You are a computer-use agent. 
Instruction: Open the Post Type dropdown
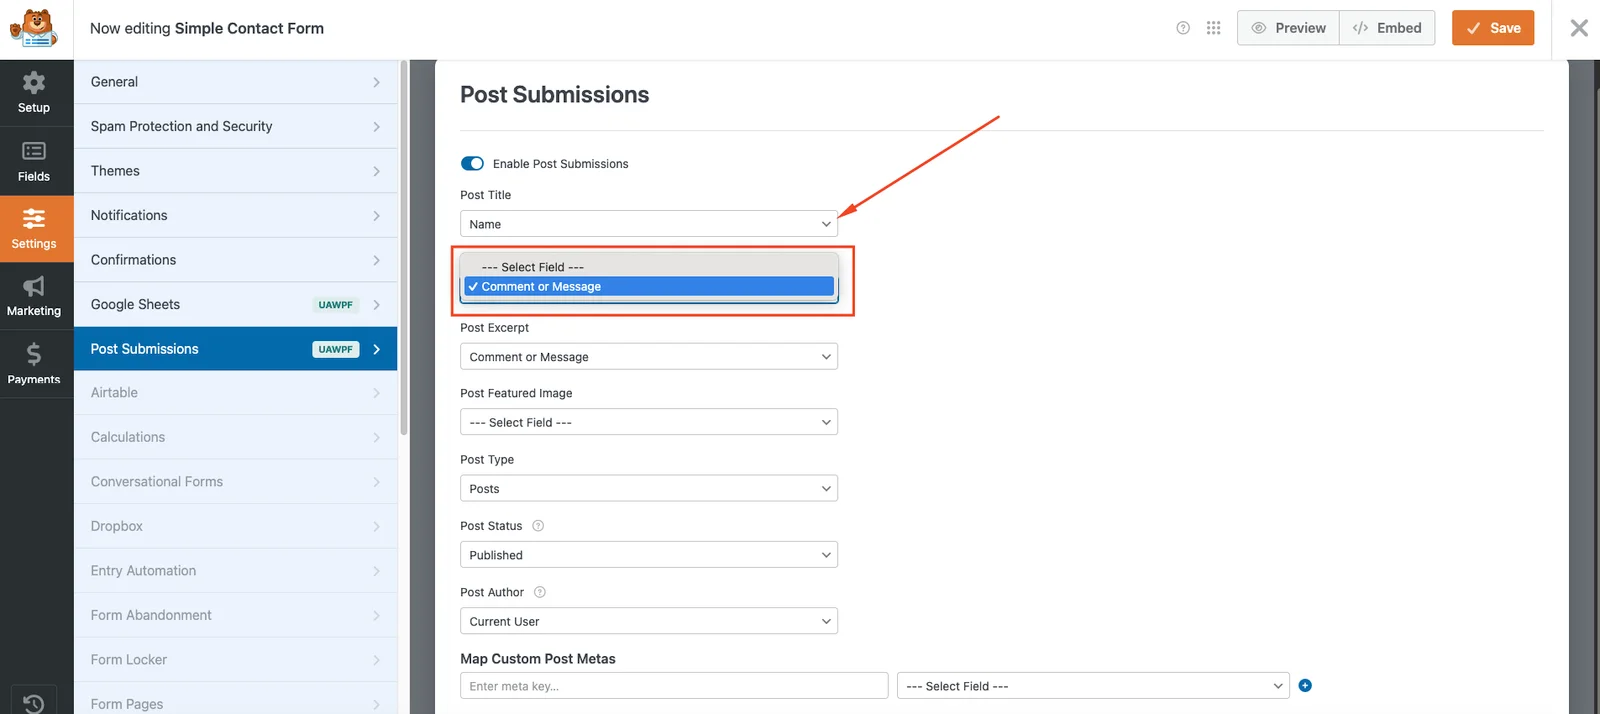pyautogui.click(x=648, y=489)
